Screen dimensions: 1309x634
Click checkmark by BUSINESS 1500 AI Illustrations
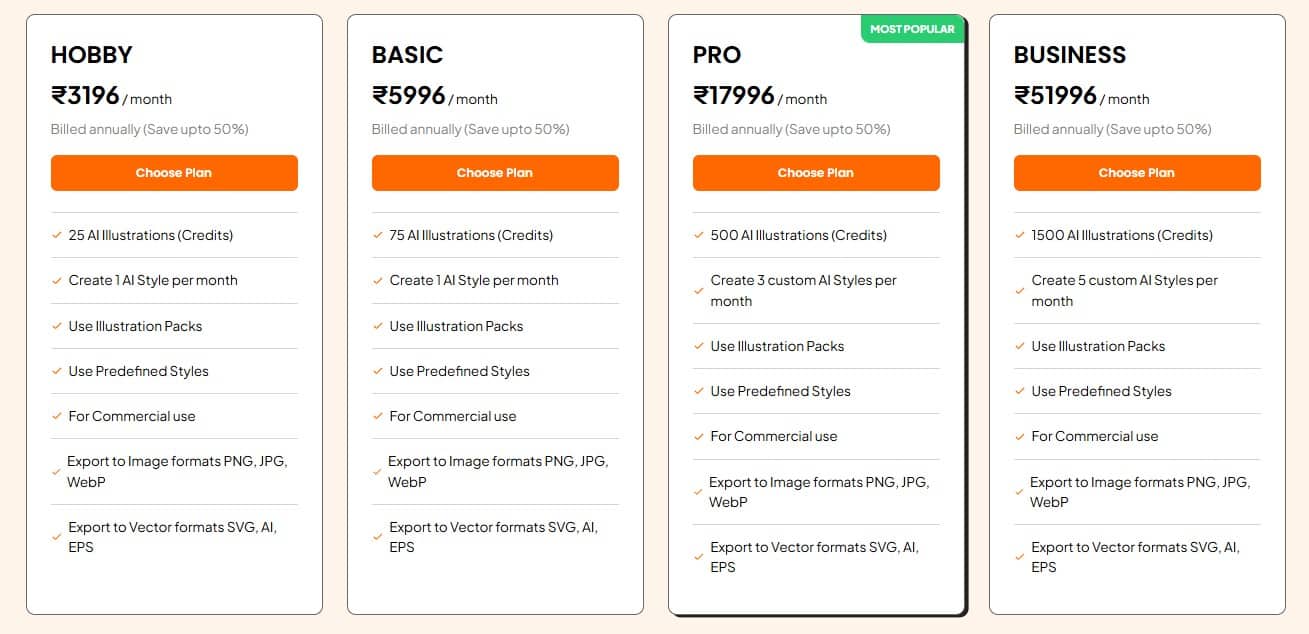coord(1020,235)
